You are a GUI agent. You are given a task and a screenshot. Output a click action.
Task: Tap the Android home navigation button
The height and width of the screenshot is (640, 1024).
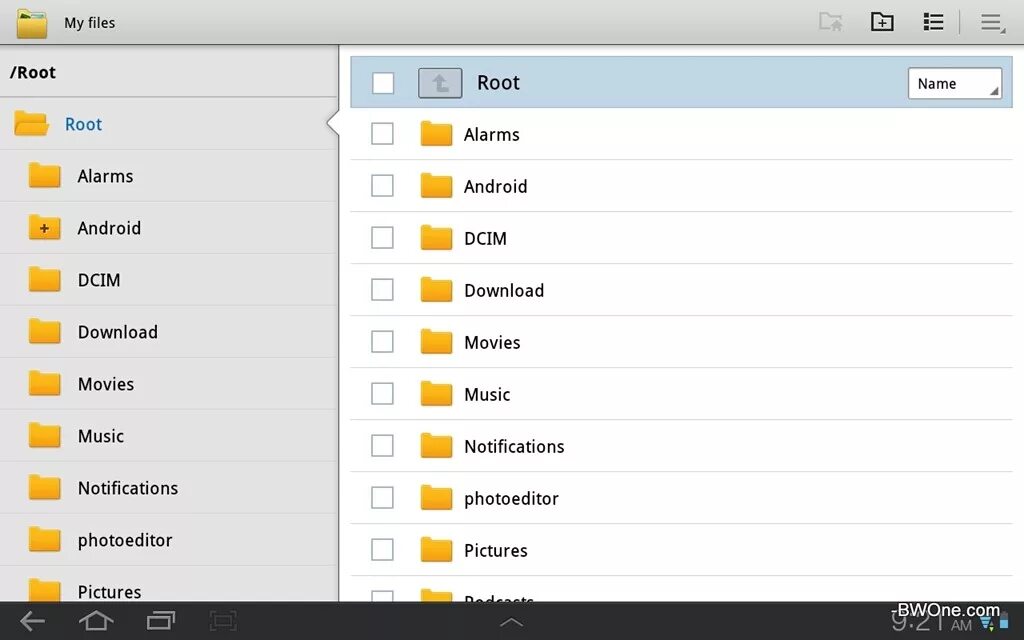click(96, 620)
